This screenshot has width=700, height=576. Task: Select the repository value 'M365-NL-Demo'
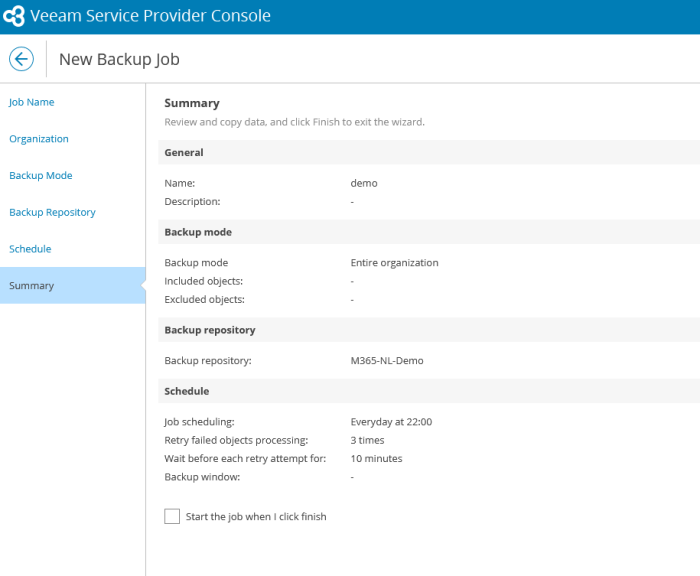point(387,360)
